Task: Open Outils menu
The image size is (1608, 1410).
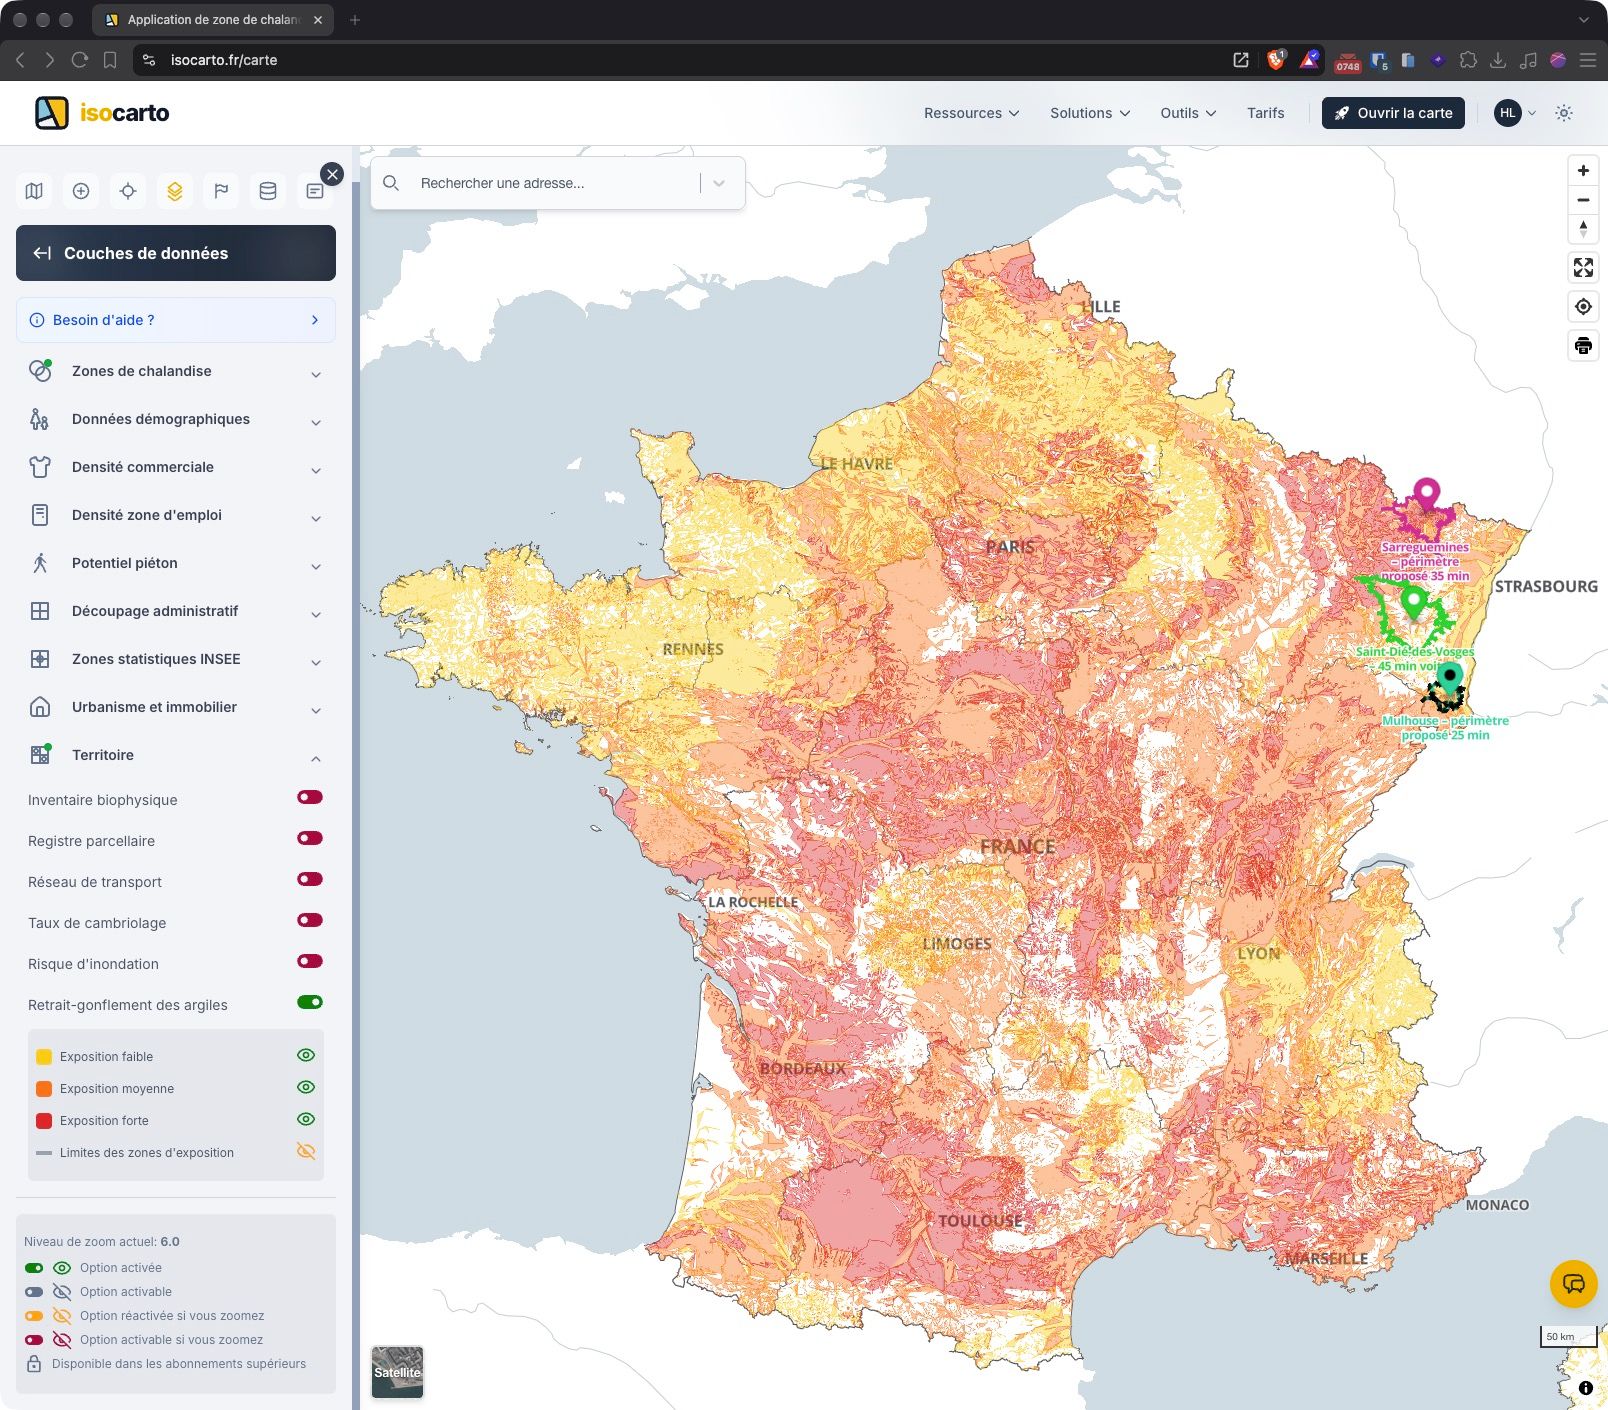Action: [1188, 113]
